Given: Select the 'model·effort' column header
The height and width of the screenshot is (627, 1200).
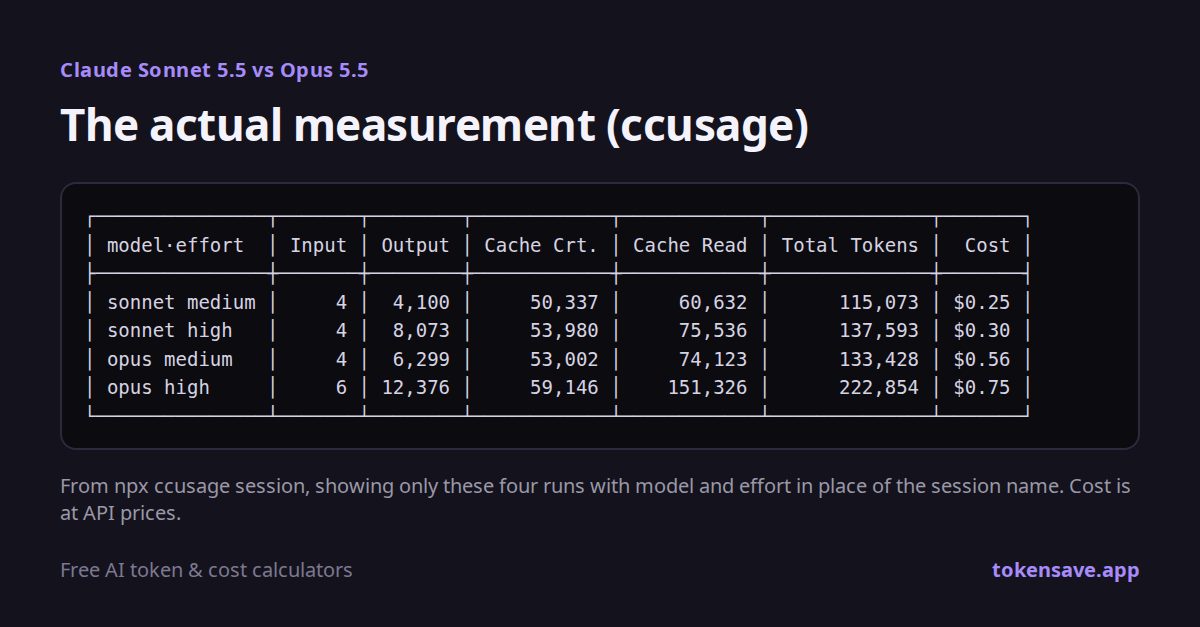Looking at the screenshot, I should coord(175,245).
